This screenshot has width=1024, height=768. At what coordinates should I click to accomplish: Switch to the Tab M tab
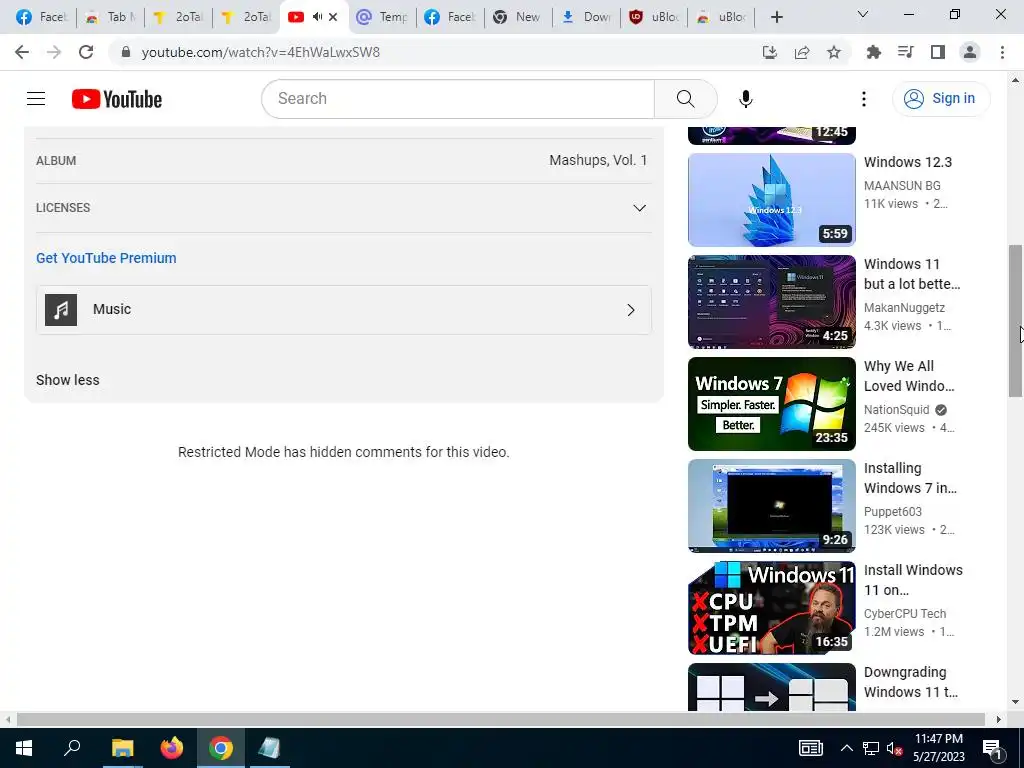[110, 17]
